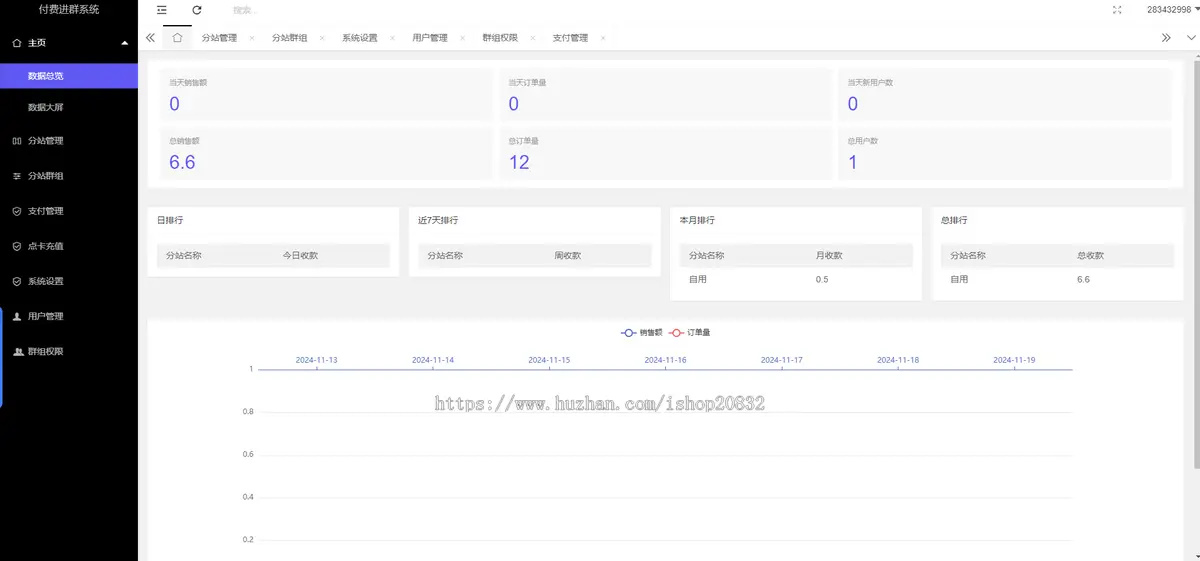
Task: Click the 2024-11-16 chart axis label
Action: [665, 360]
